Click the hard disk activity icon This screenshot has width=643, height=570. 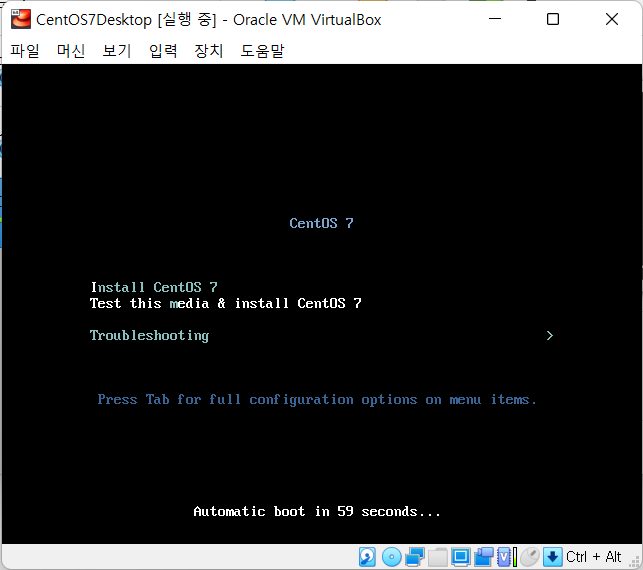[367, 557]
